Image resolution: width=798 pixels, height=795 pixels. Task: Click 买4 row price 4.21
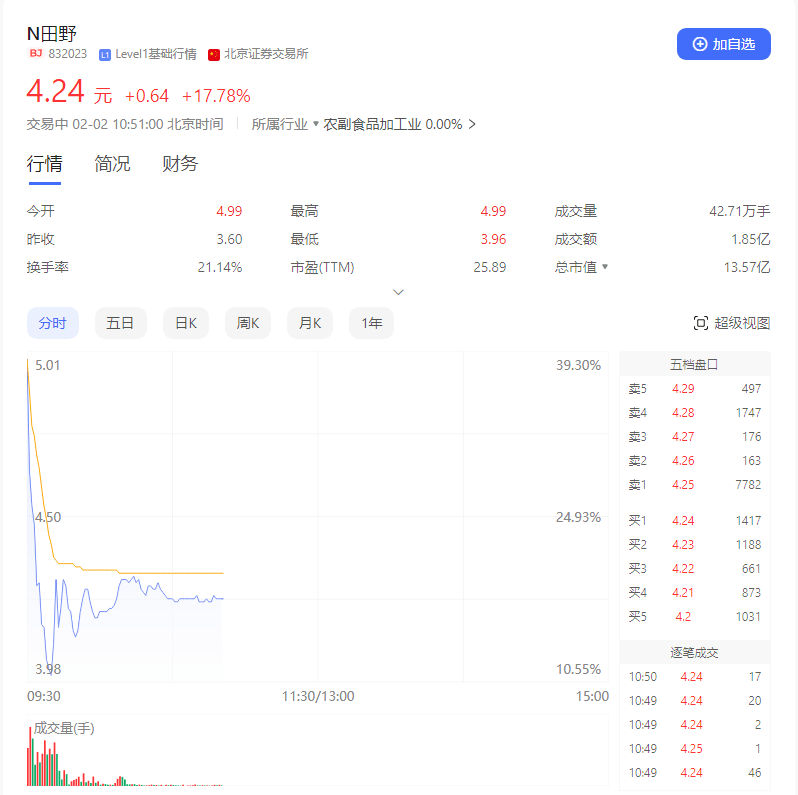[683, 592]
